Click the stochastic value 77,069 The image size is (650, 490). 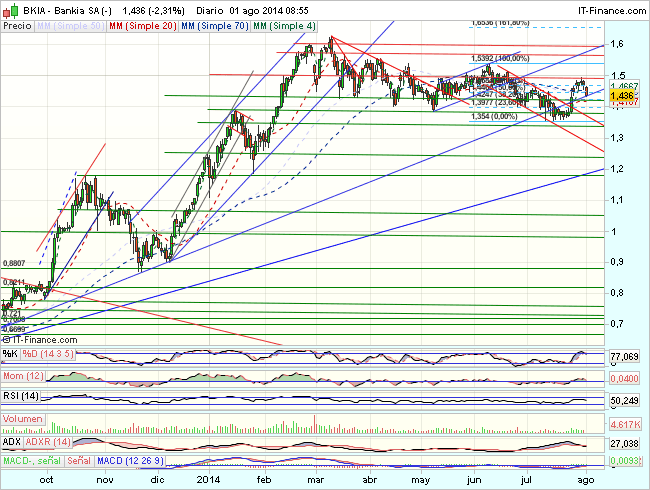point(624,356)
